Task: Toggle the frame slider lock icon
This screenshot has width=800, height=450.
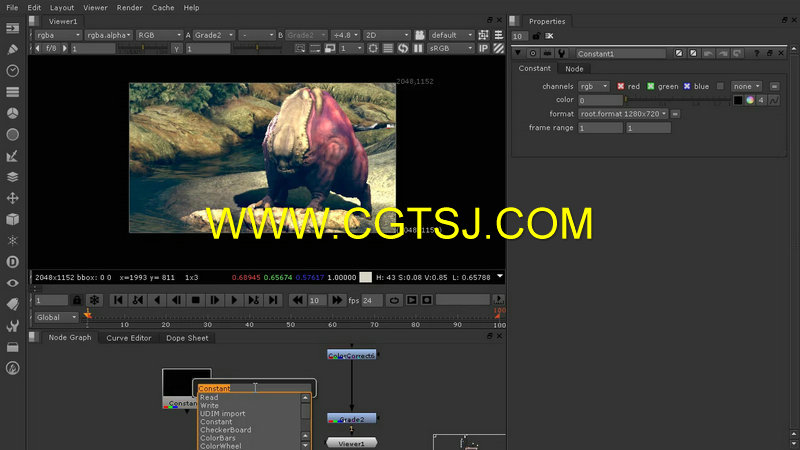Action: click(77, 300)
